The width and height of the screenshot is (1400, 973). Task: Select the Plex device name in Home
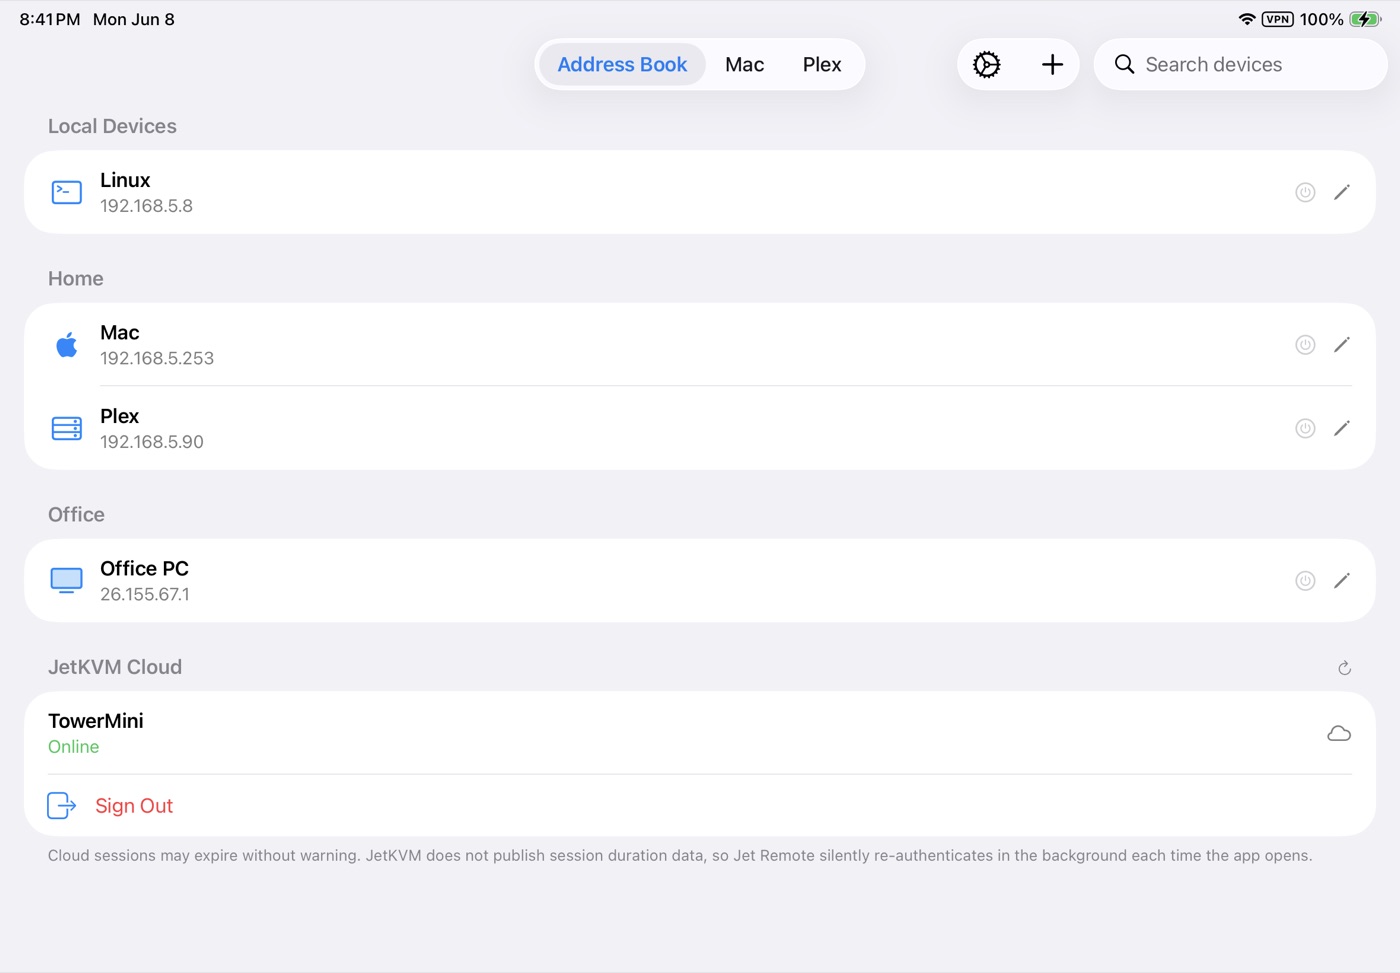tap(120, 416)
